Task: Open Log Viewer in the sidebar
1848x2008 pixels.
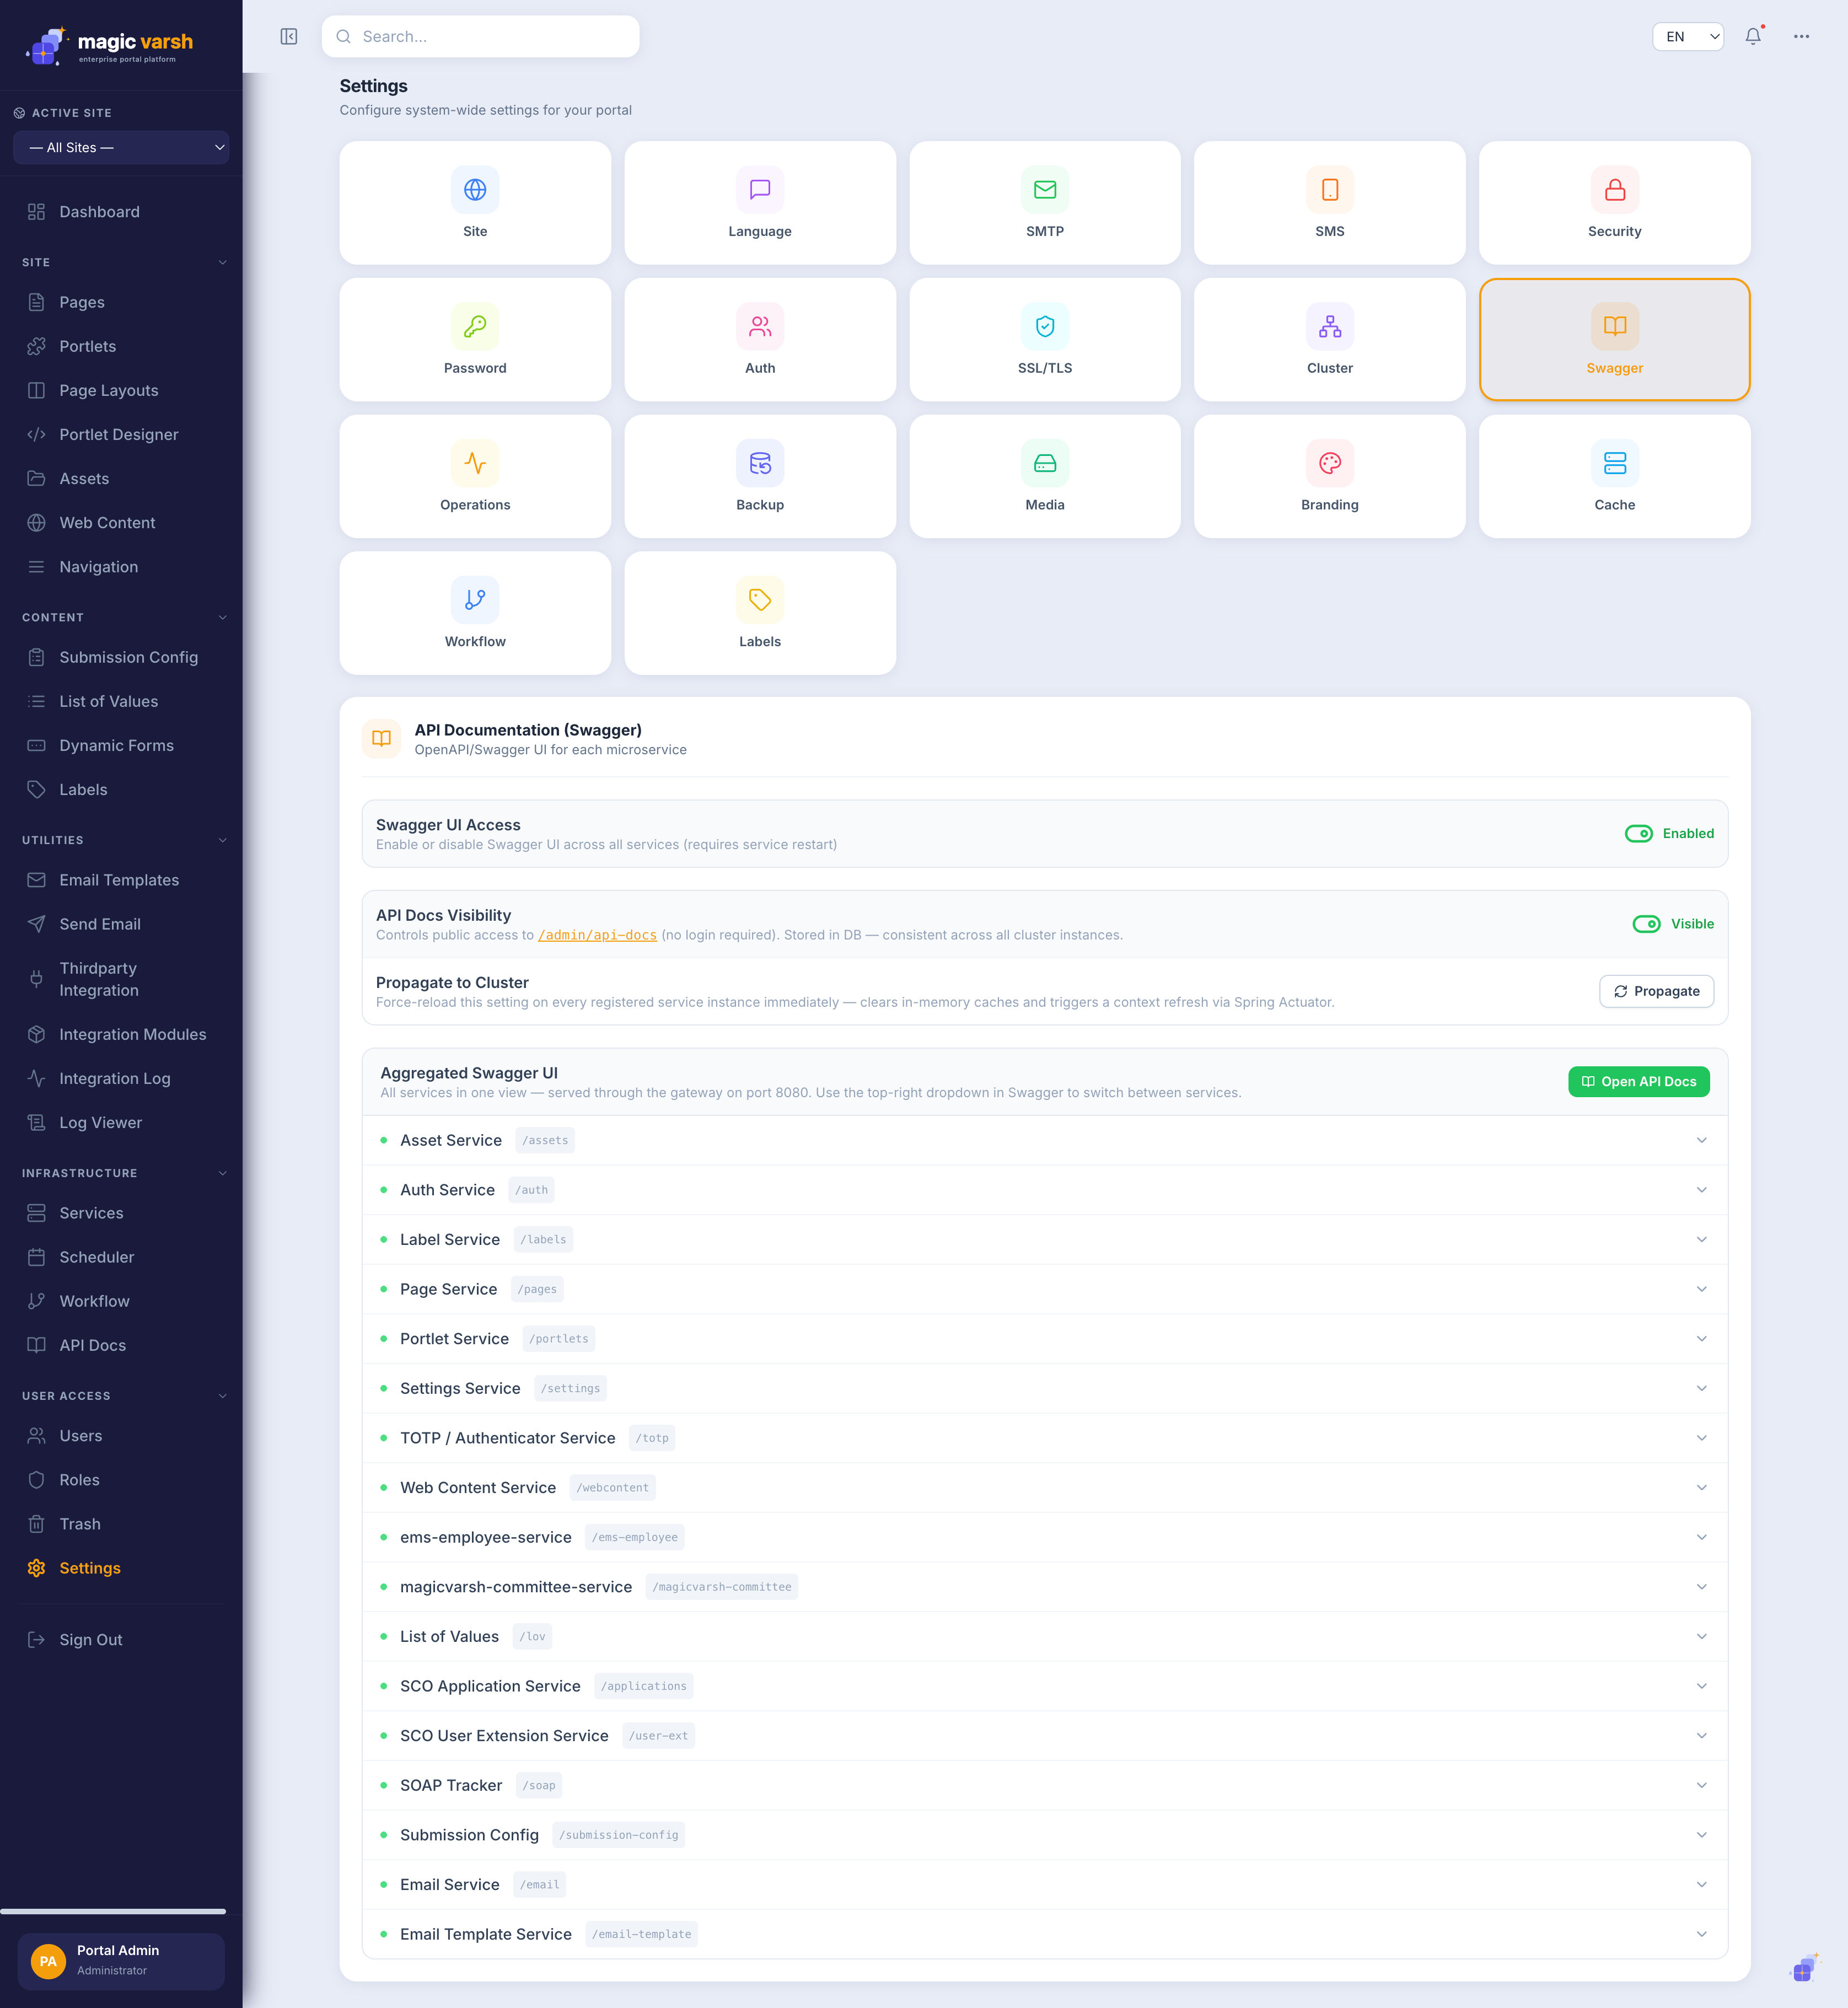Action: [121, 1122]
